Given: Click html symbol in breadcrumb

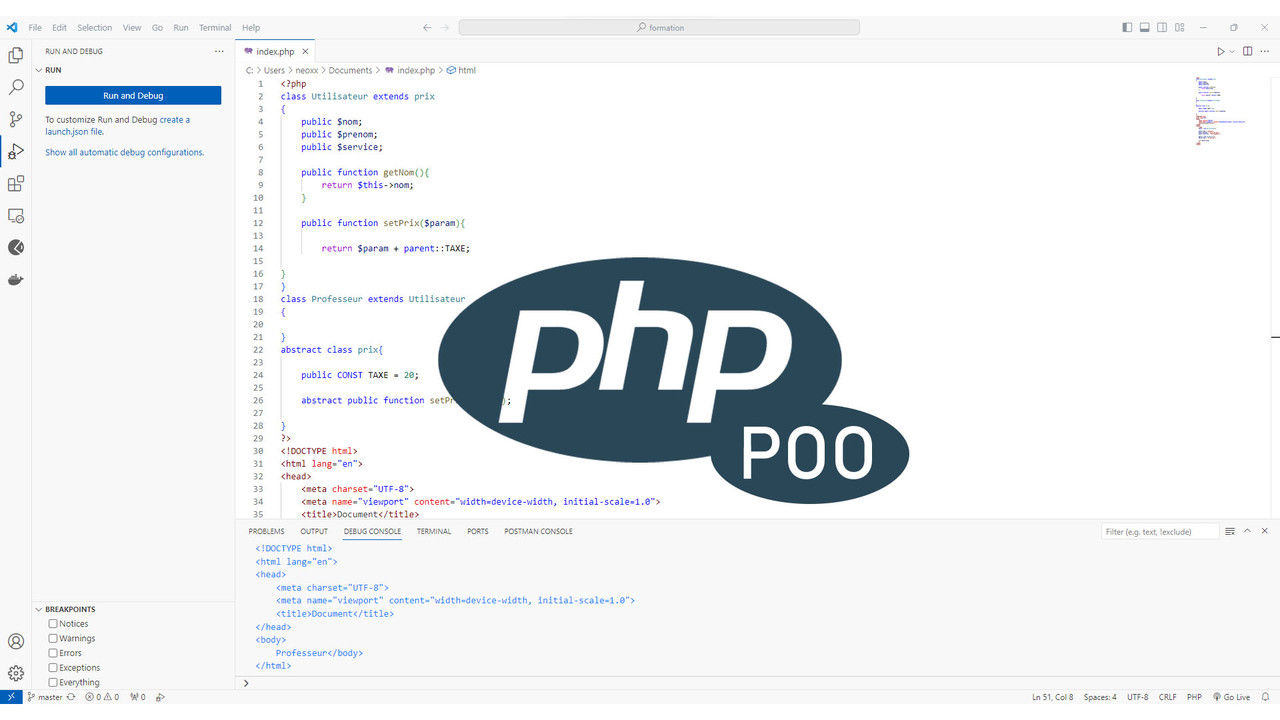Looking at the screenshot, I should pyautogui.click(x=461, y=70).
